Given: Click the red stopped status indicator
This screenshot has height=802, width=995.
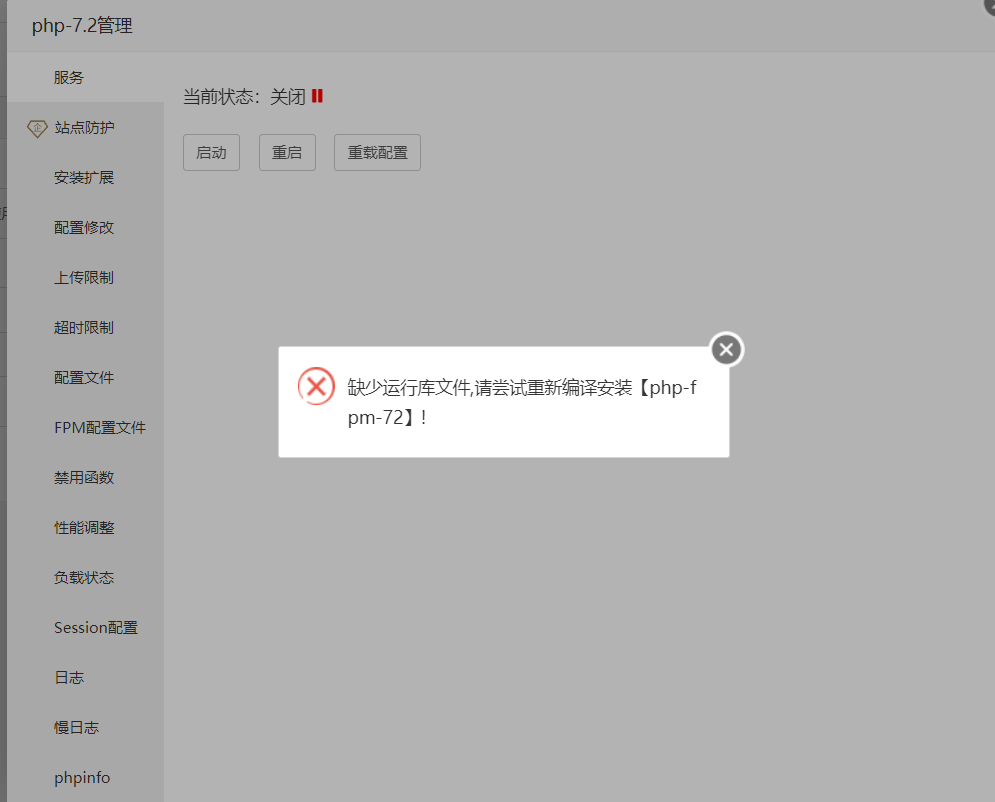Looking at the screenshot, I should pyautogui.click(x=317, y=96).
